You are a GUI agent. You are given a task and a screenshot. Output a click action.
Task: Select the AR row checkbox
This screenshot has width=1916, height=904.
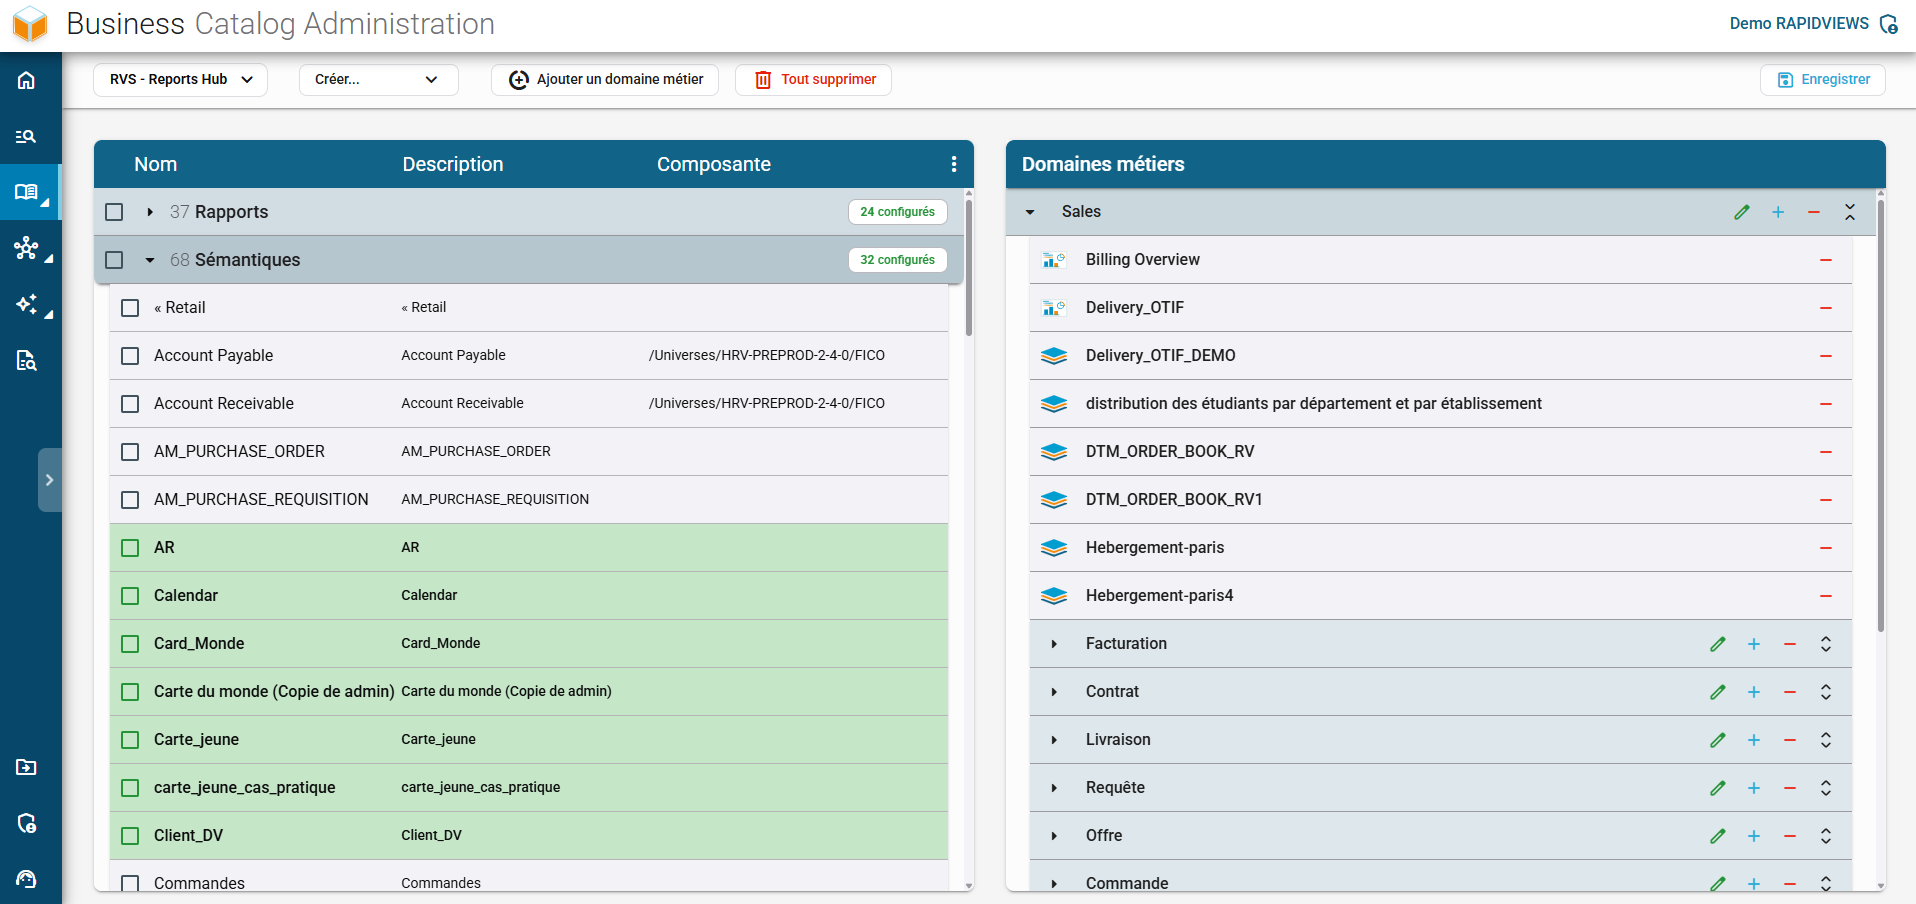tap(130, 548)
